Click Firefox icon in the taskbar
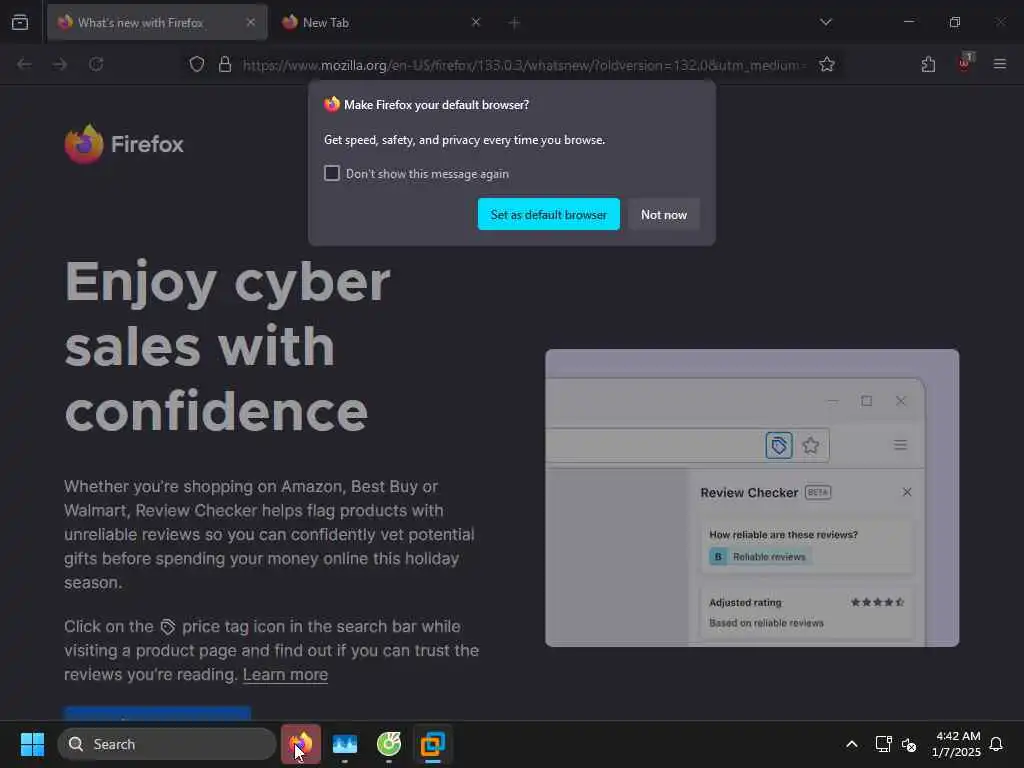This screenshot has height=768, width=1024. coord(301,744)
